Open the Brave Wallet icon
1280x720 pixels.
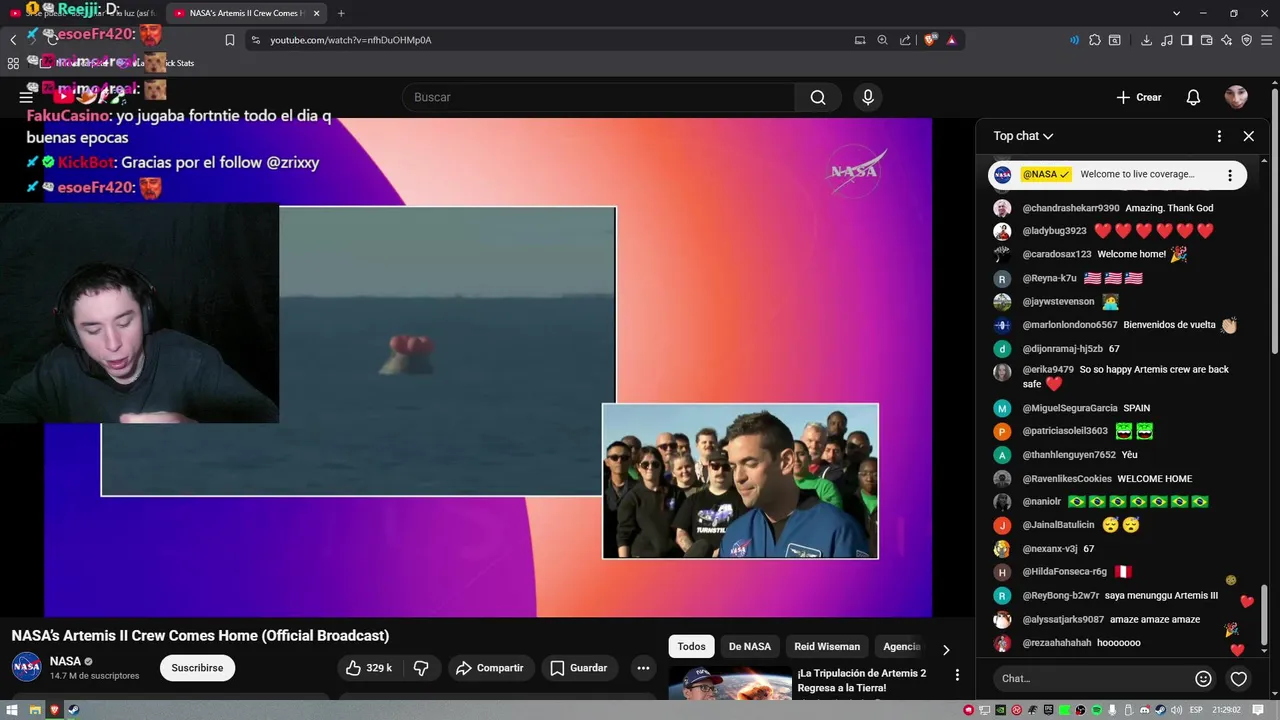coord(1206,40)
